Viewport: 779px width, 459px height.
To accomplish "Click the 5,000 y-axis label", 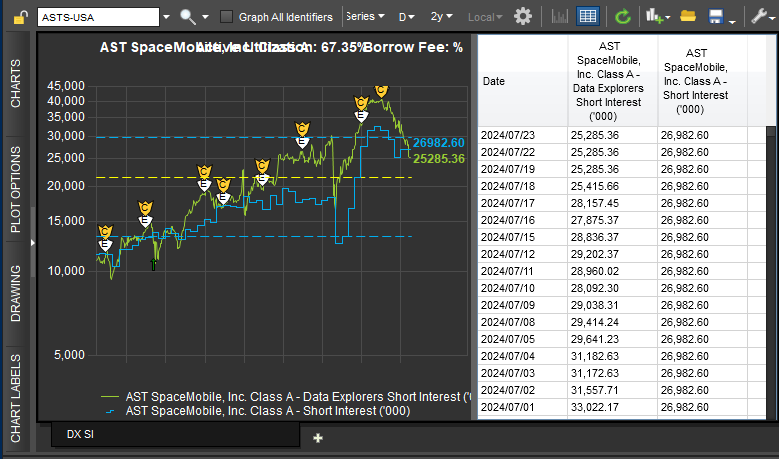I will (70, 355).
